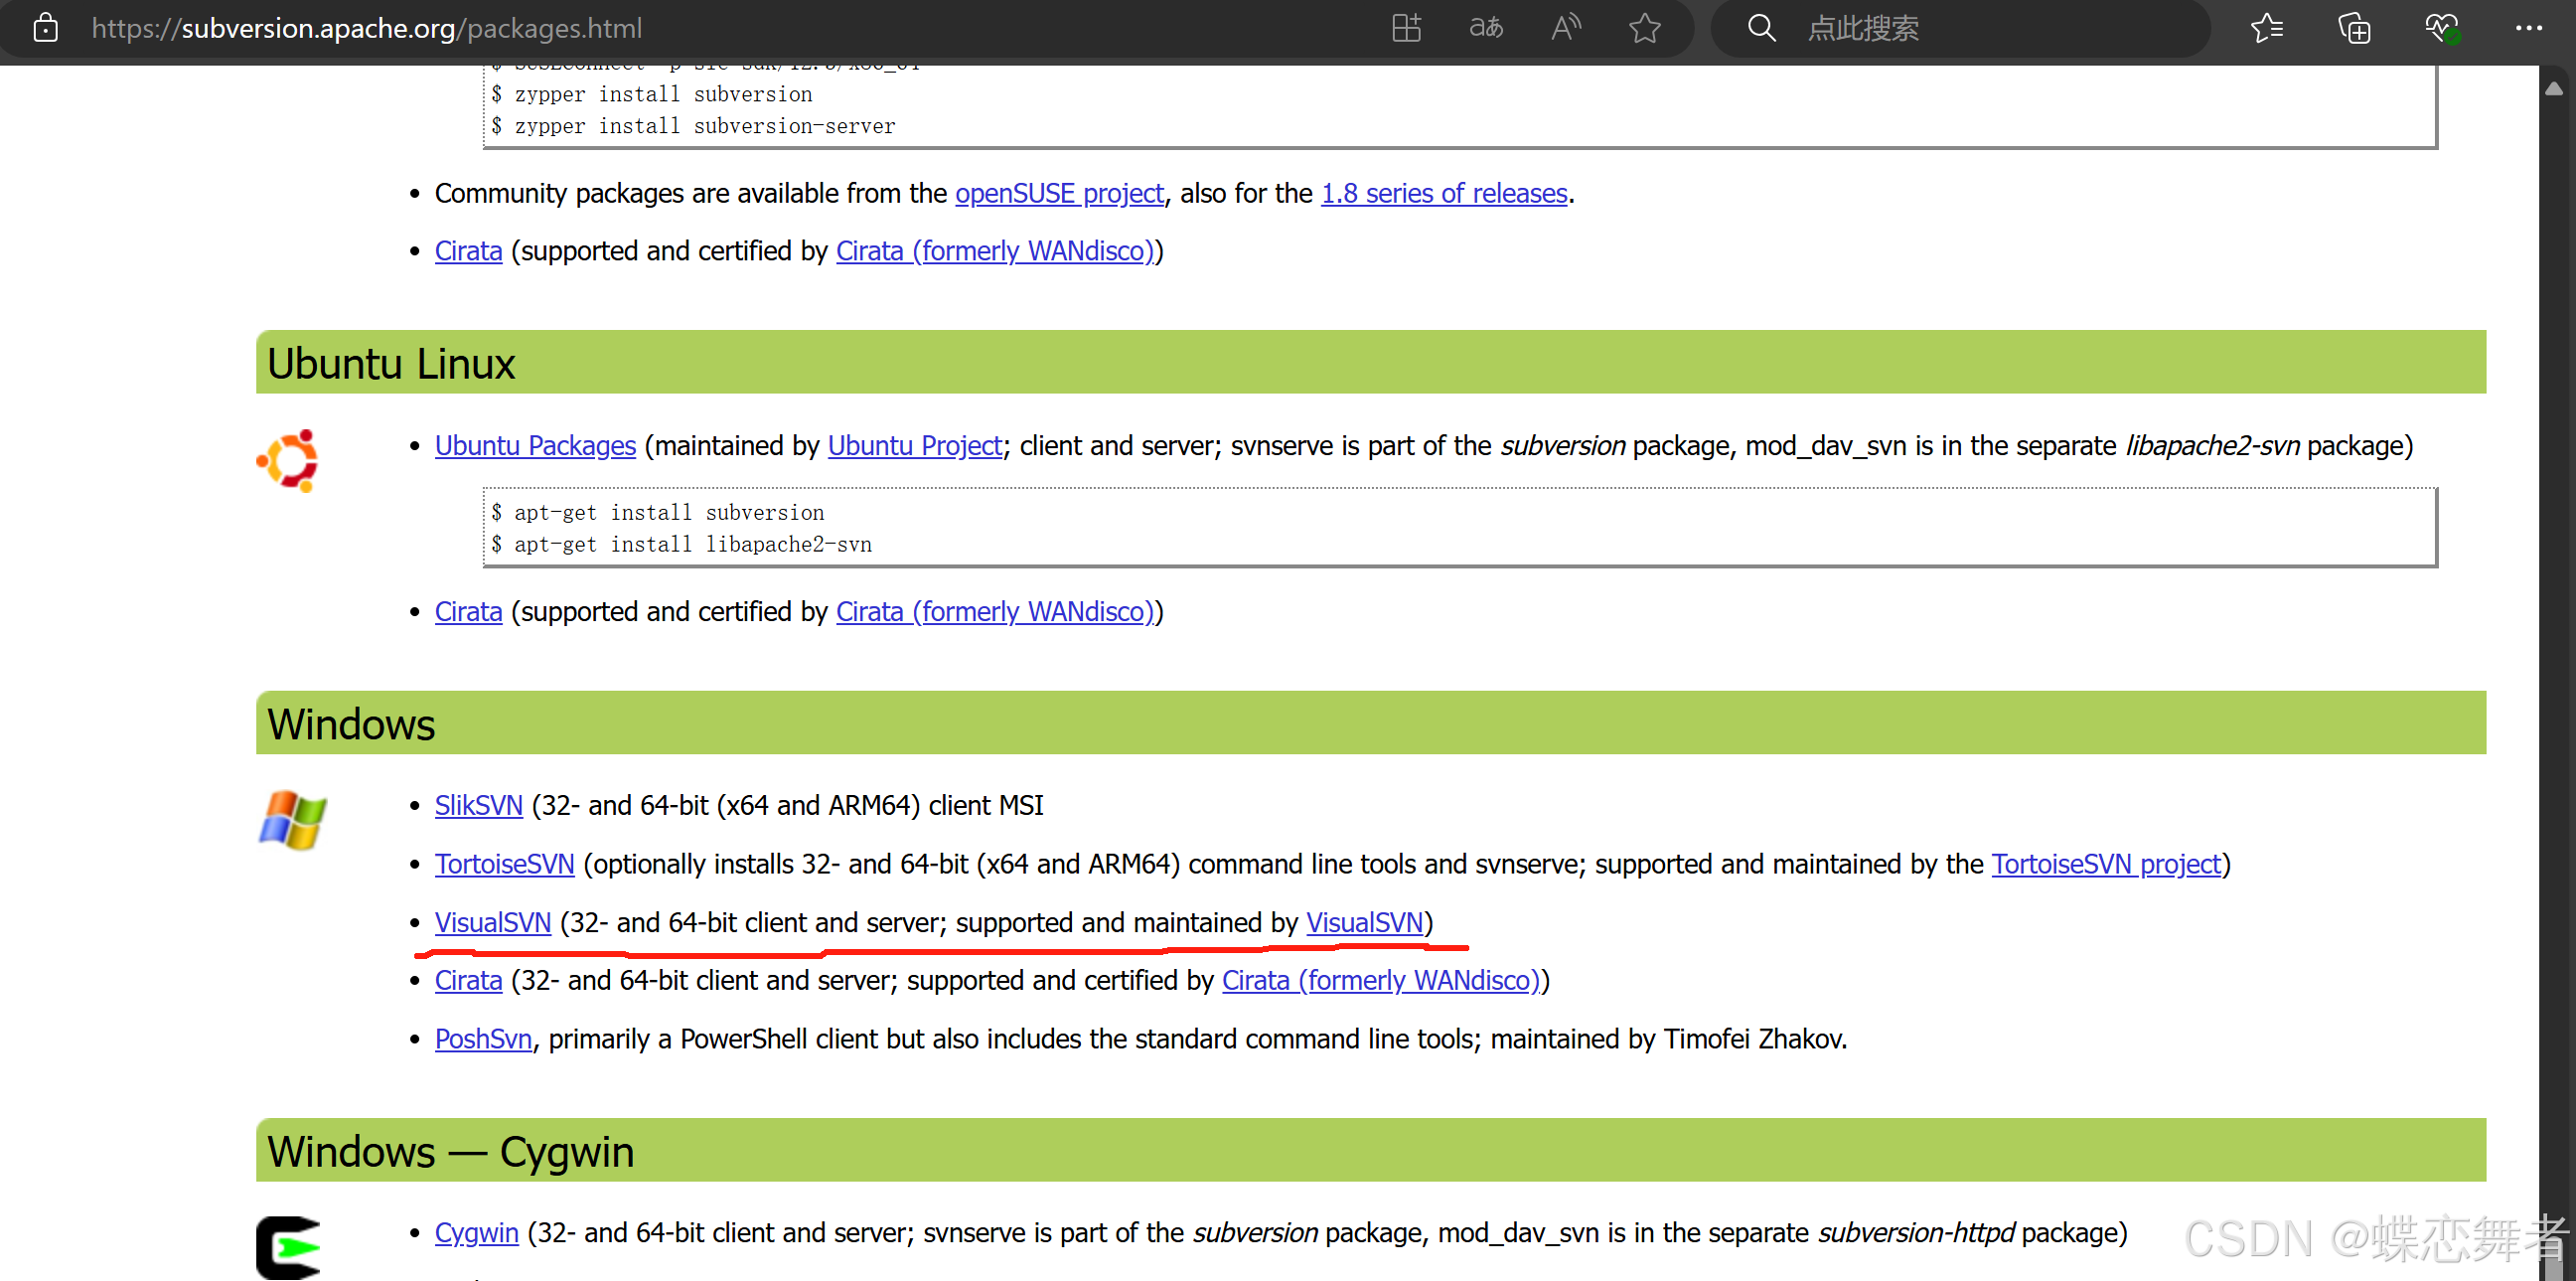The image size is (2576, 1281).
Task: Click the translate page icon
Action: pos(1486,28)
